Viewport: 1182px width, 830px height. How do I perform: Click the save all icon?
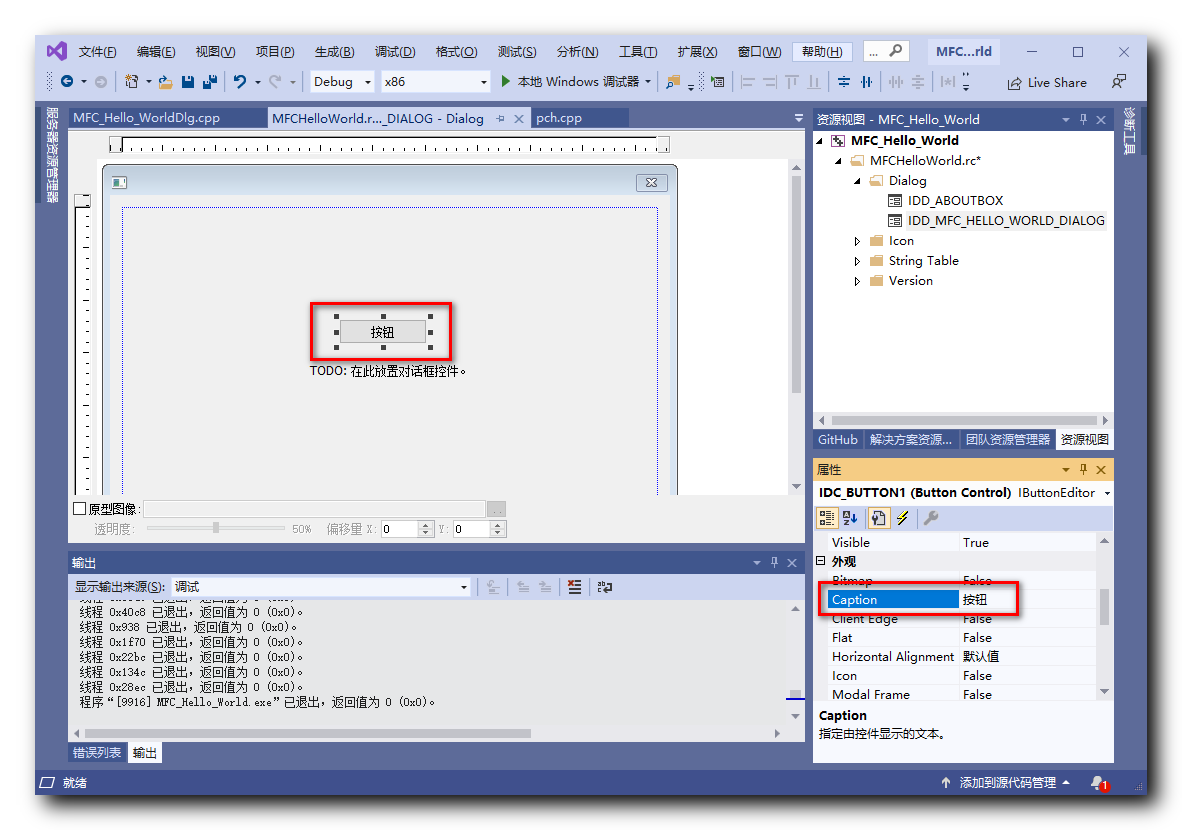(x=210, y=81)
